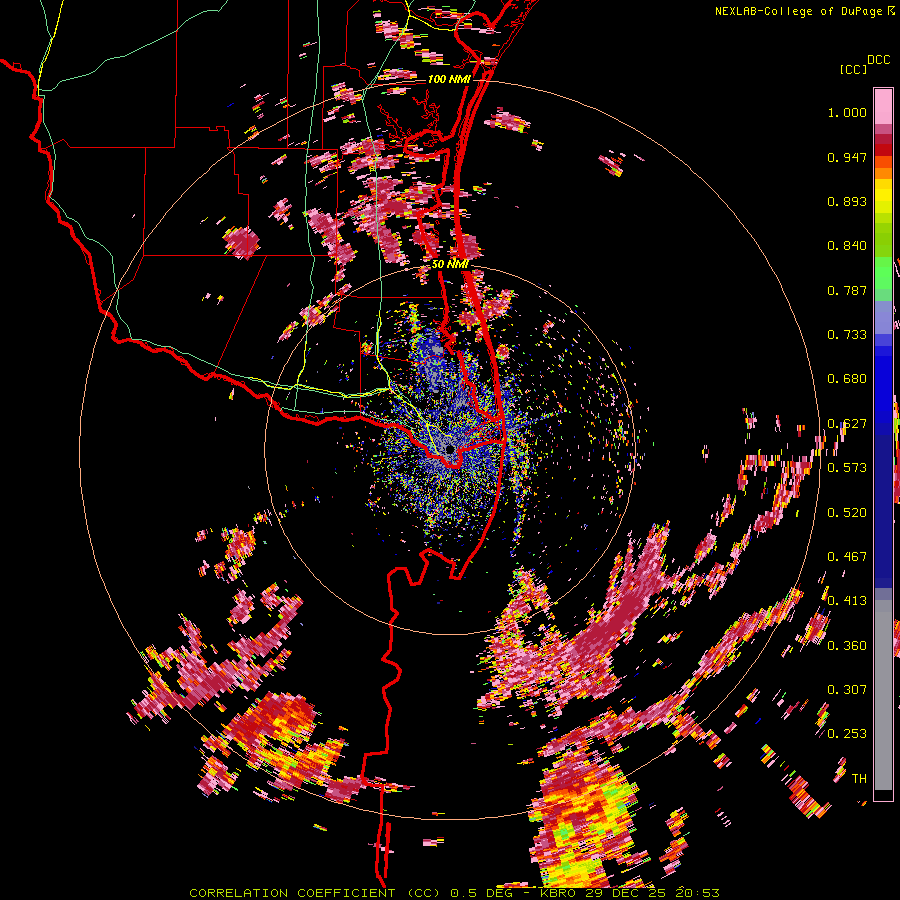Click the gray segment of the color bar
Viewport: 900px width, 900px height.
[x=883, y=695]
